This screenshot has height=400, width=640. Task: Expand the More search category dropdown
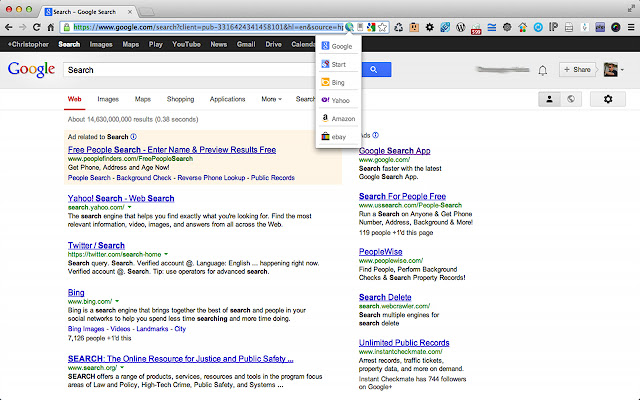[271, 99]
